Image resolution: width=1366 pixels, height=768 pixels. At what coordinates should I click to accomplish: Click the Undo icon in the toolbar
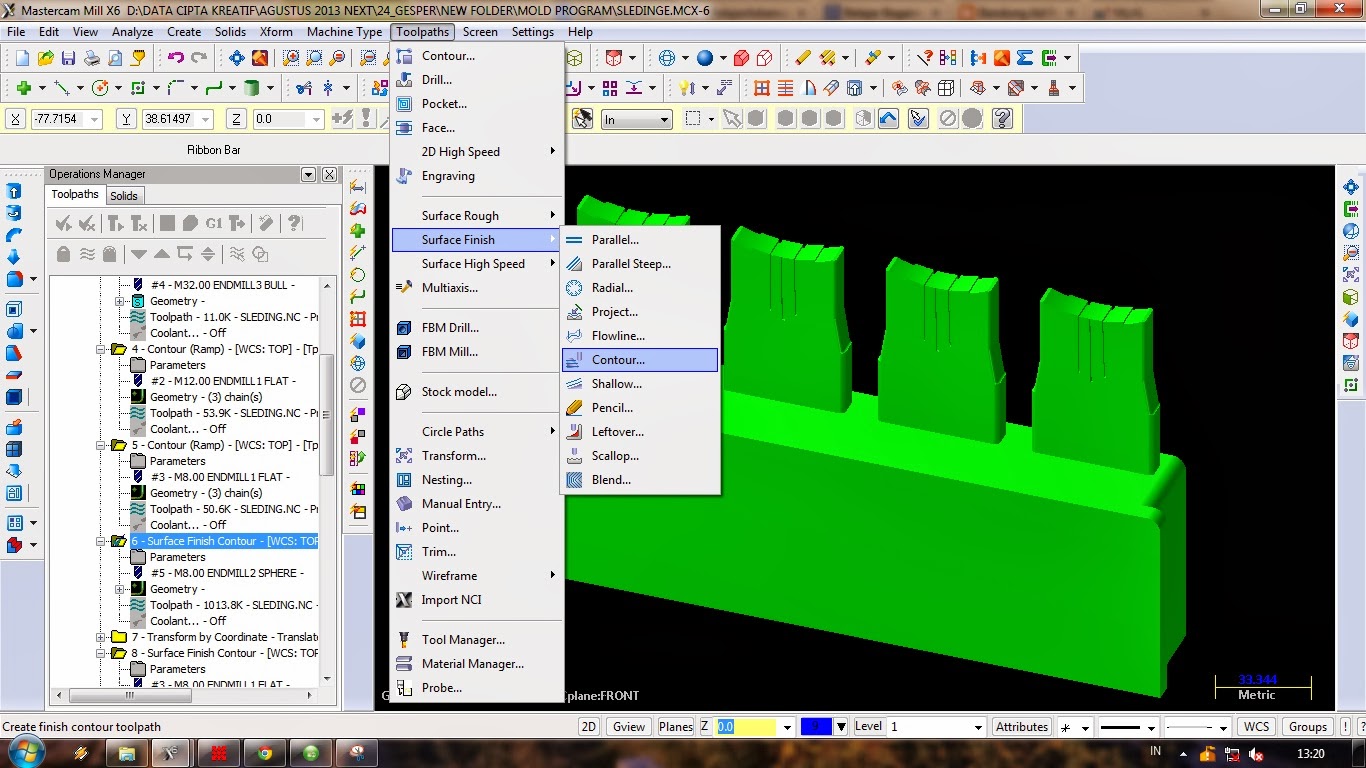coord(178,58)
